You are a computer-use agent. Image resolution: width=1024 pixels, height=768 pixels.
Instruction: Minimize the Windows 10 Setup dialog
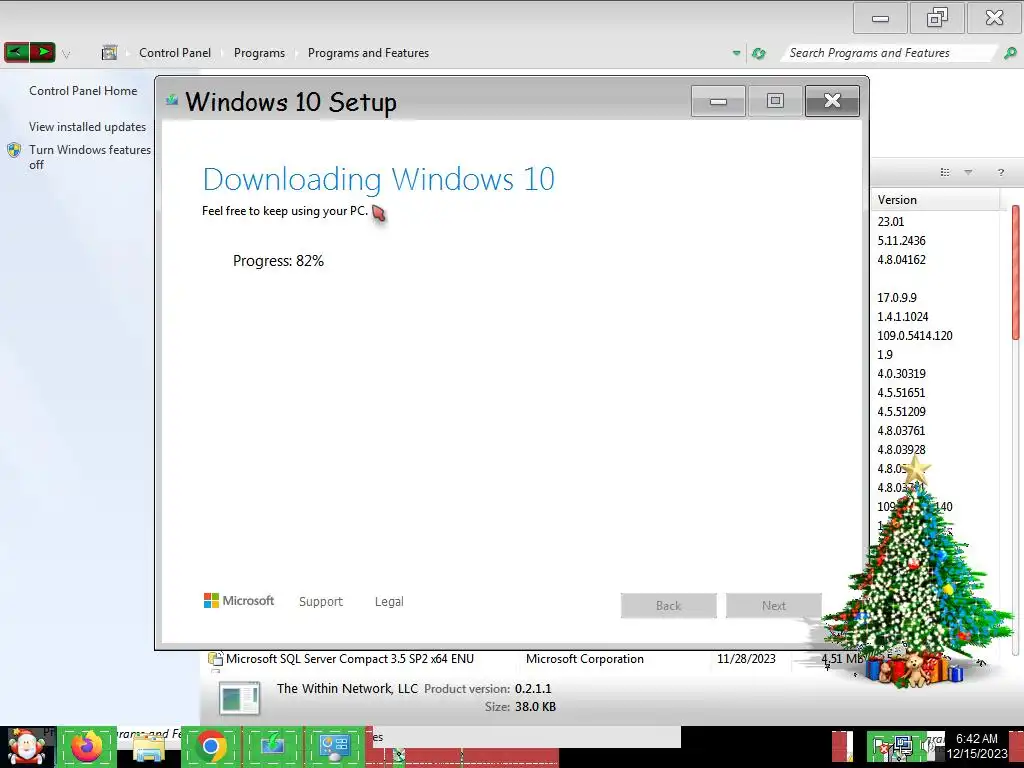pos(718,101)
